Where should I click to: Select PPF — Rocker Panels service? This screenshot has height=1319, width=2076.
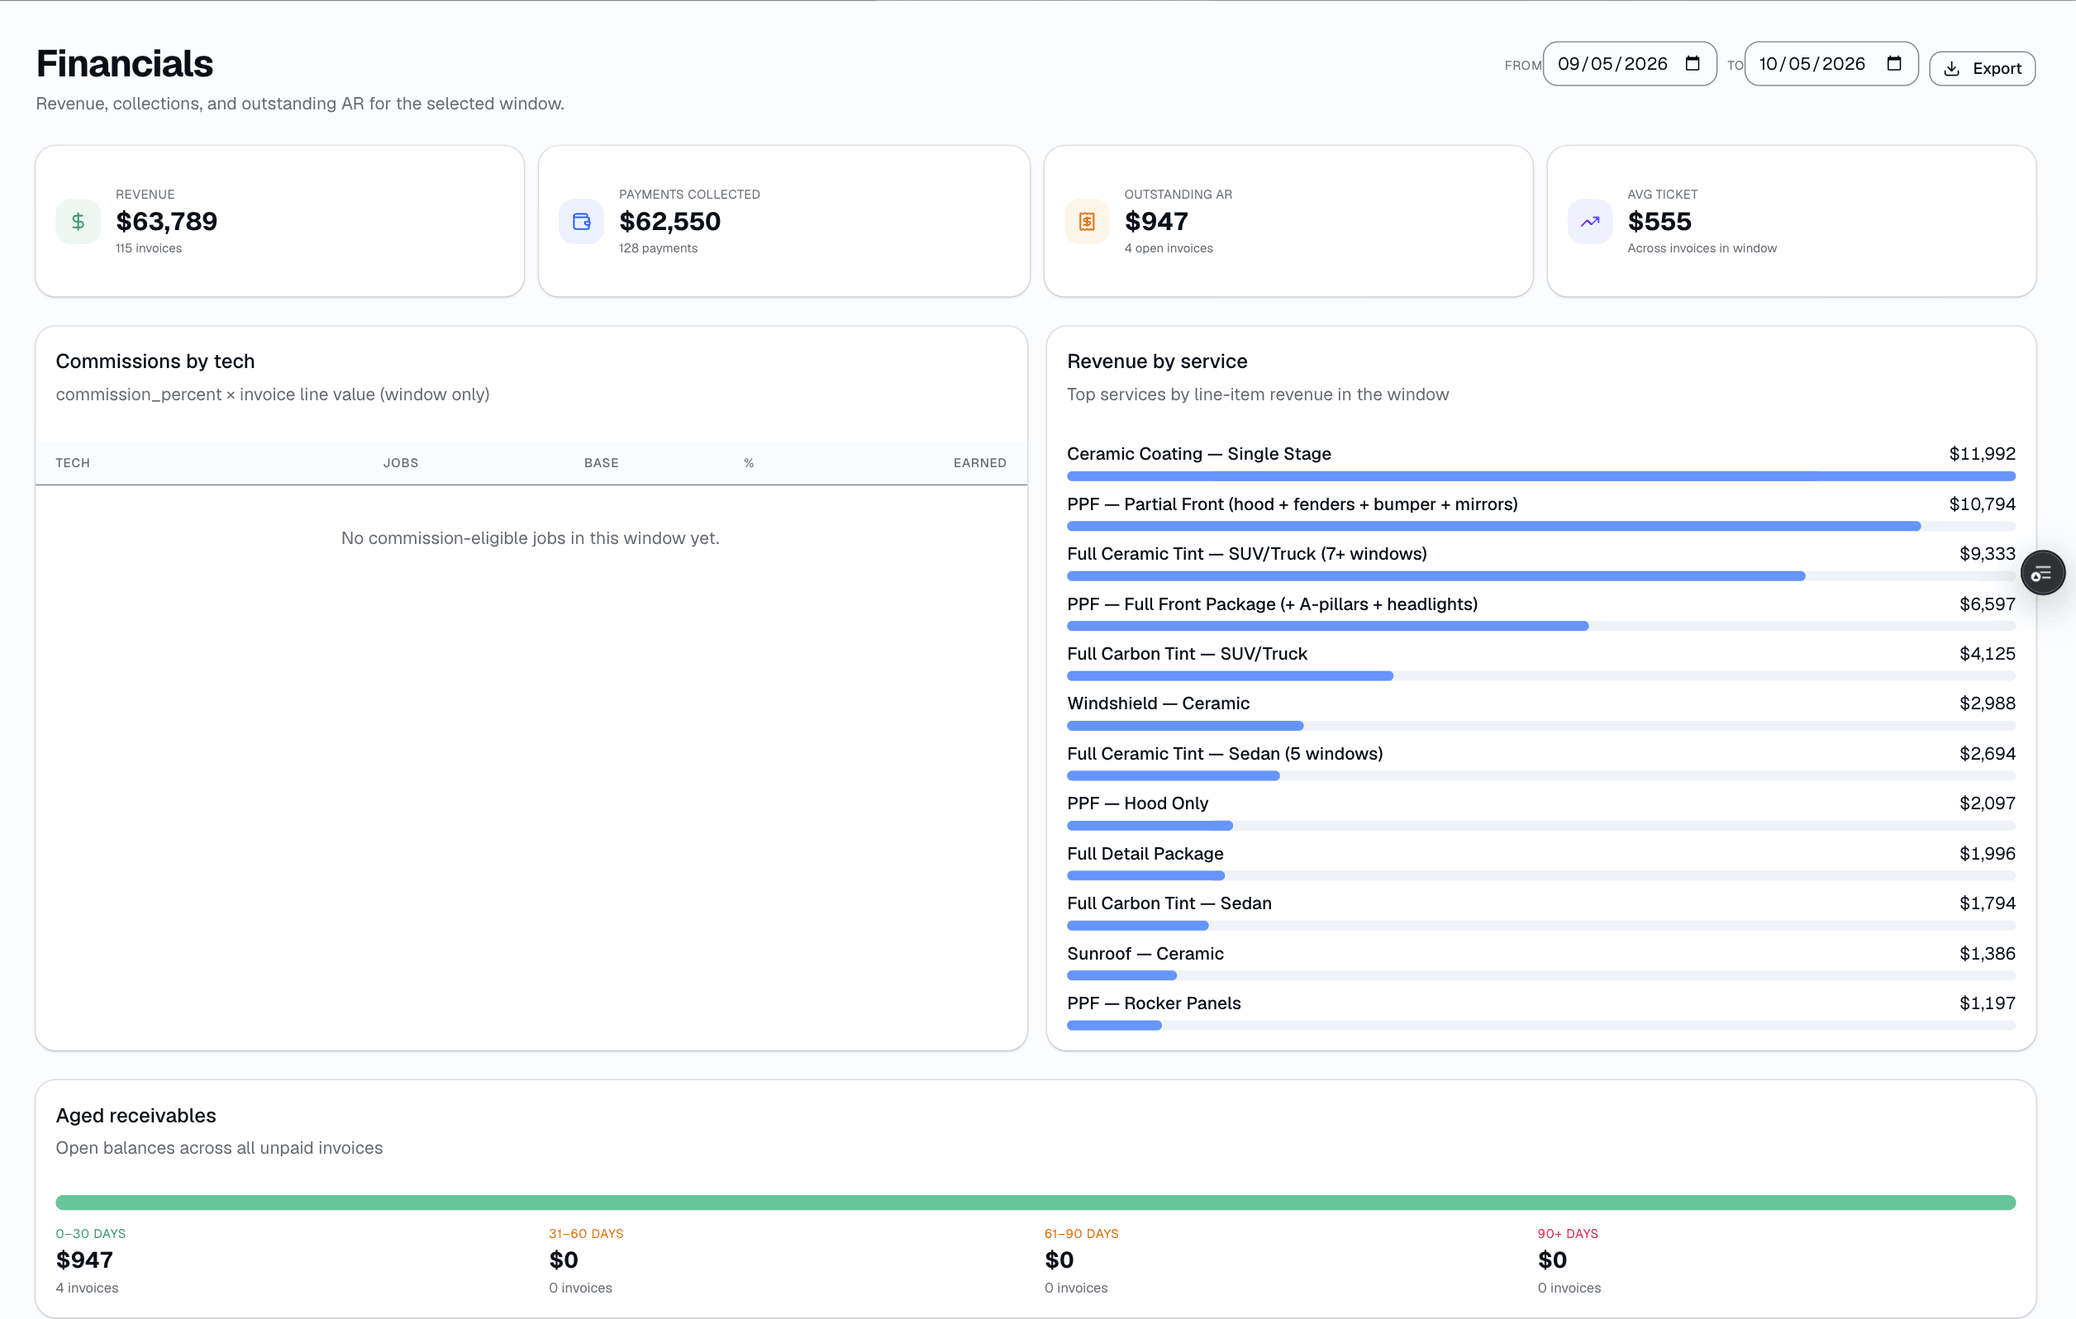pos(1154,1004)
